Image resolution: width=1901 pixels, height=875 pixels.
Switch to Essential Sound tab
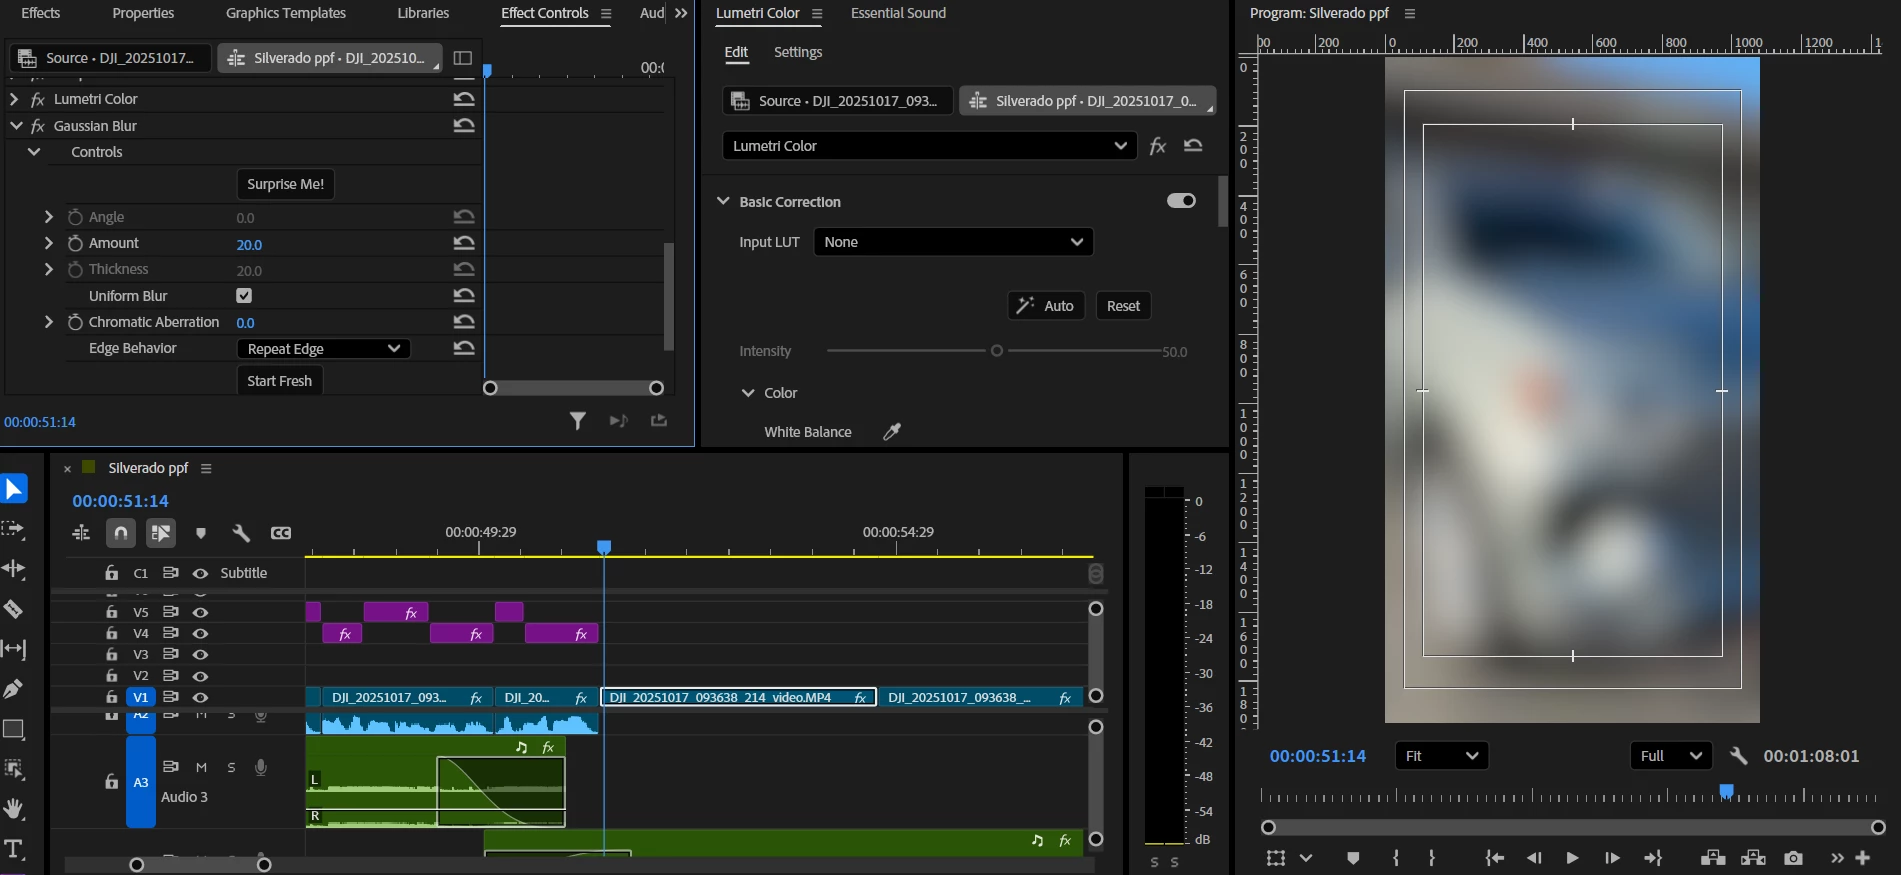click(898, 13)
